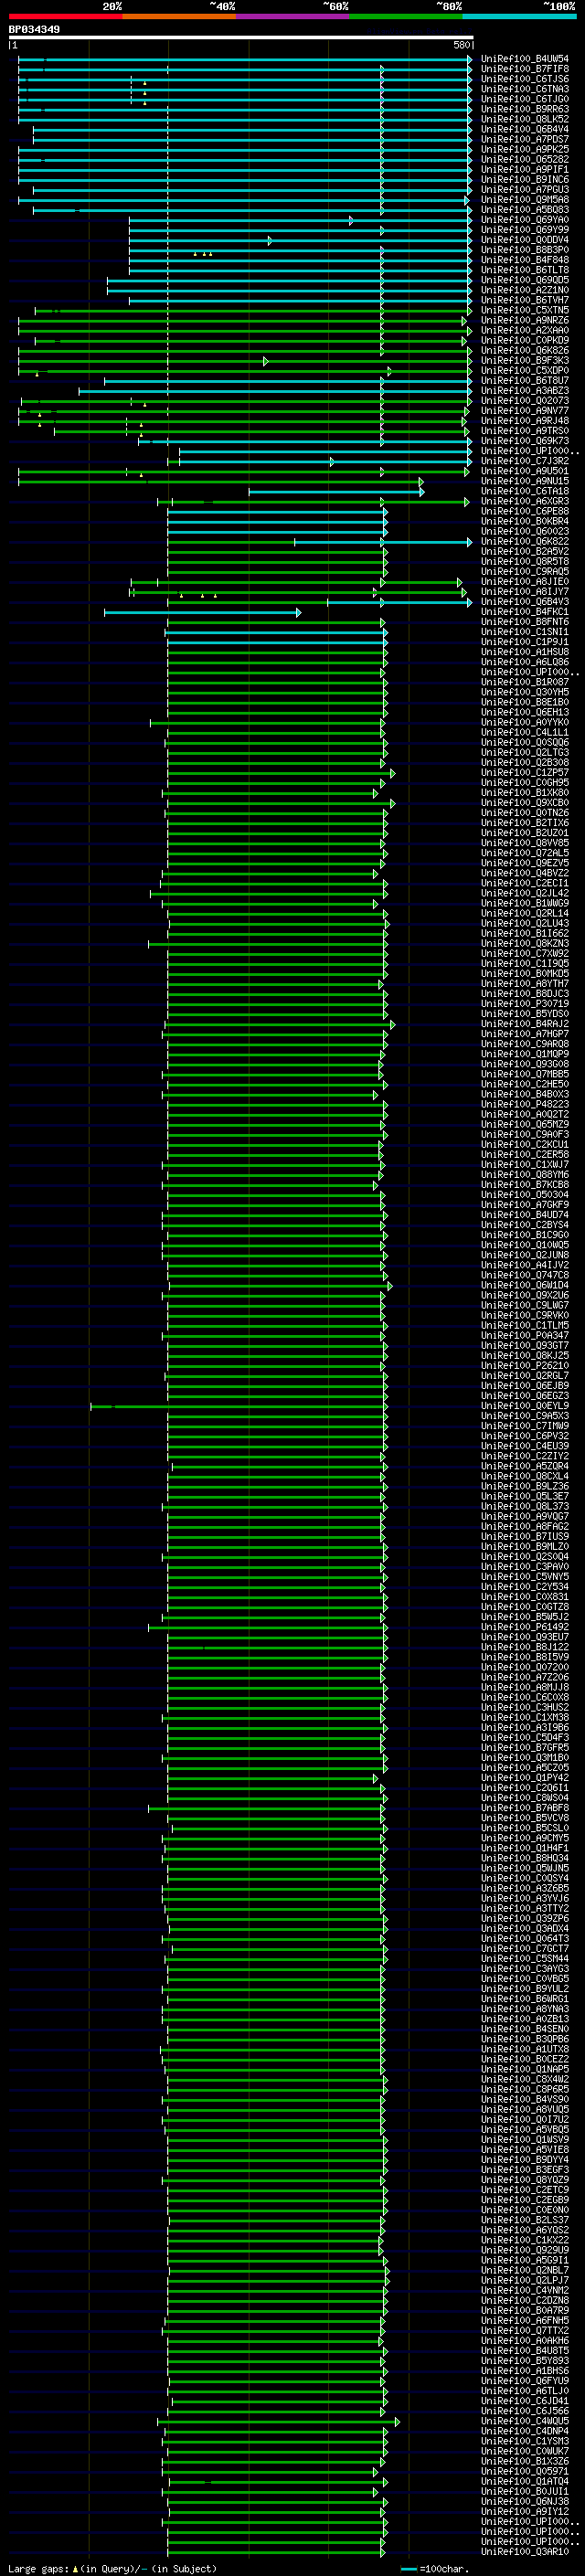Open hit UniRef100_B4UW54
585x2576 pixels.
pyautogui.click(x=525, y=59)
